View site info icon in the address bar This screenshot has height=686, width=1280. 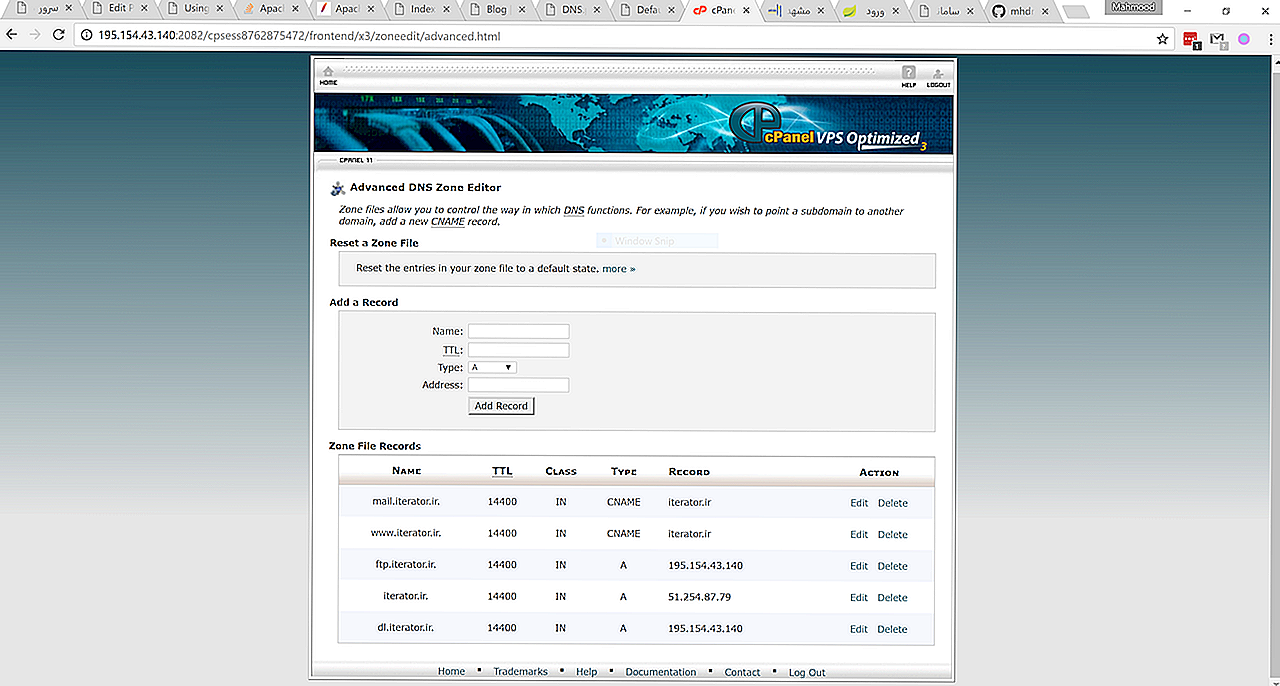[87, 37]
